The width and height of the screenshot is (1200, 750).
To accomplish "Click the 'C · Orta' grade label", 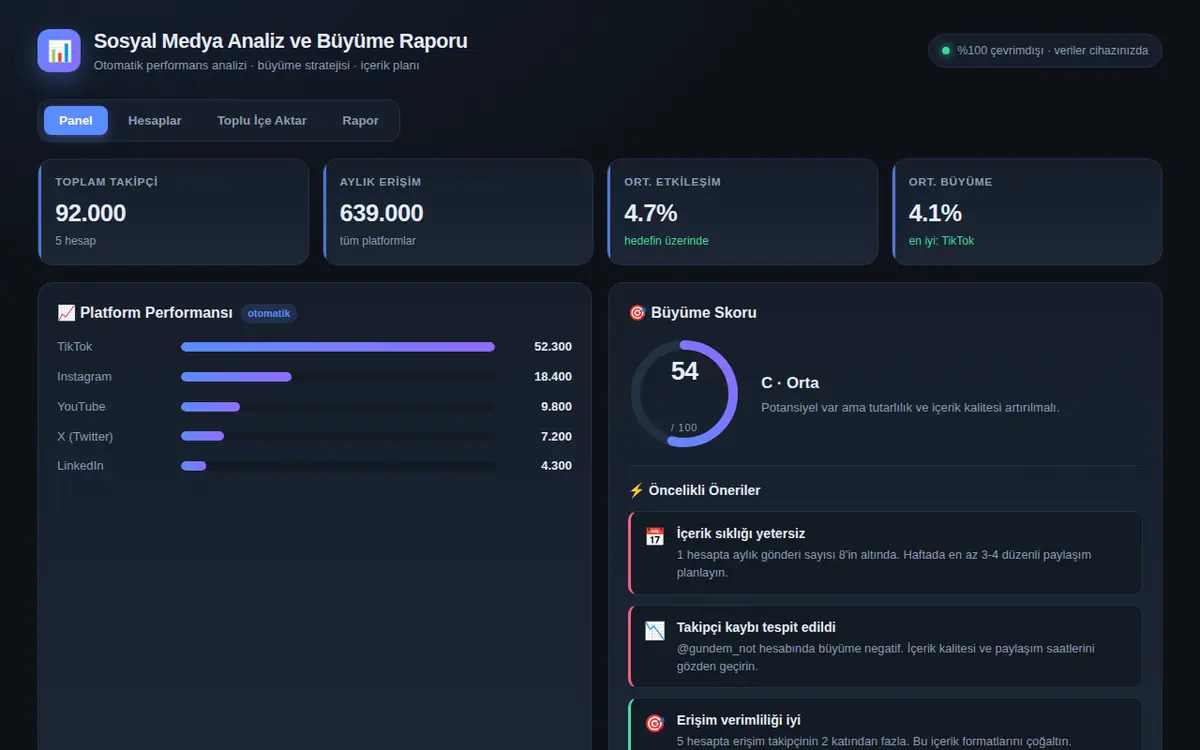I will 790,383.
